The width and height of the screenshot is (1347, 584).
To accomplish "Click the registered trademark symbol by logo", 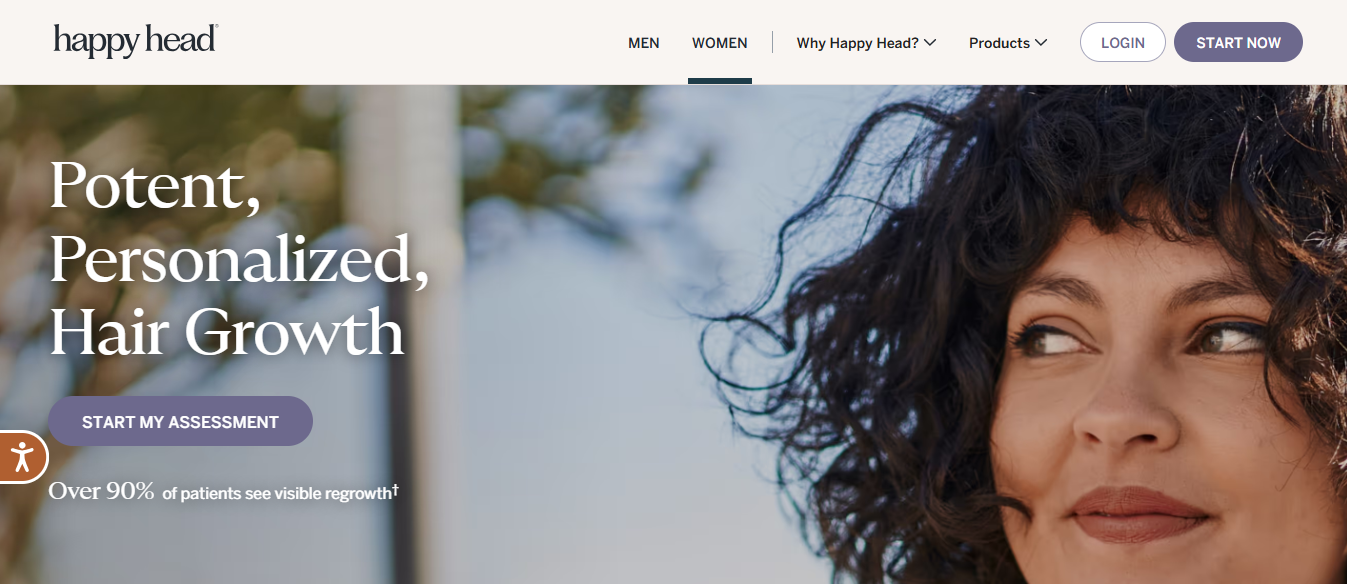I will [215, 29].
